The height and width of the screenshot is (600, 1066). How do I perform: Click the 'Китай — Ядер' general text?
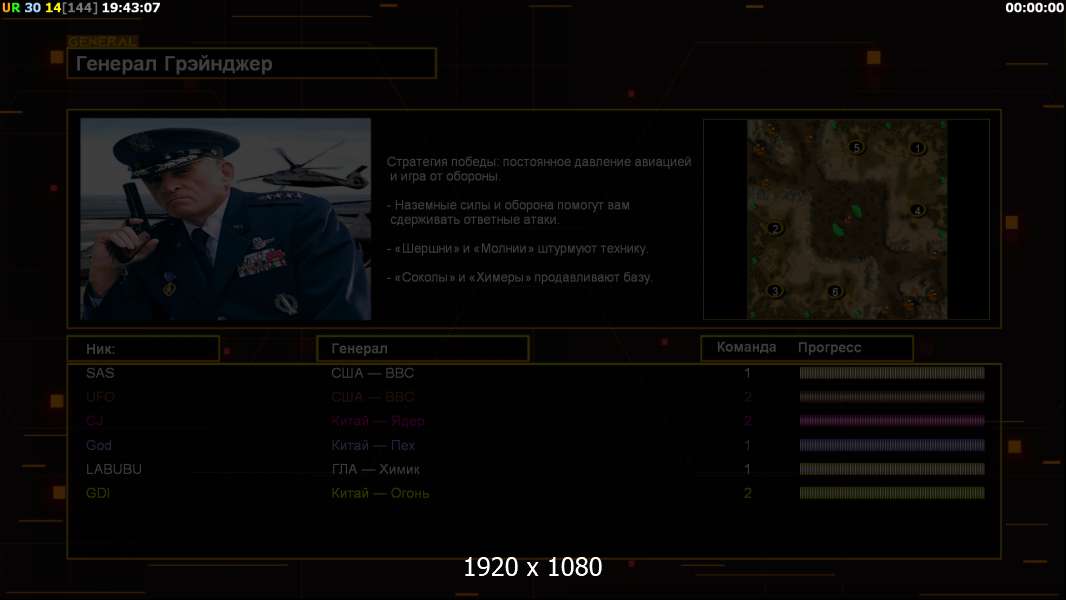tap(378, 421)
